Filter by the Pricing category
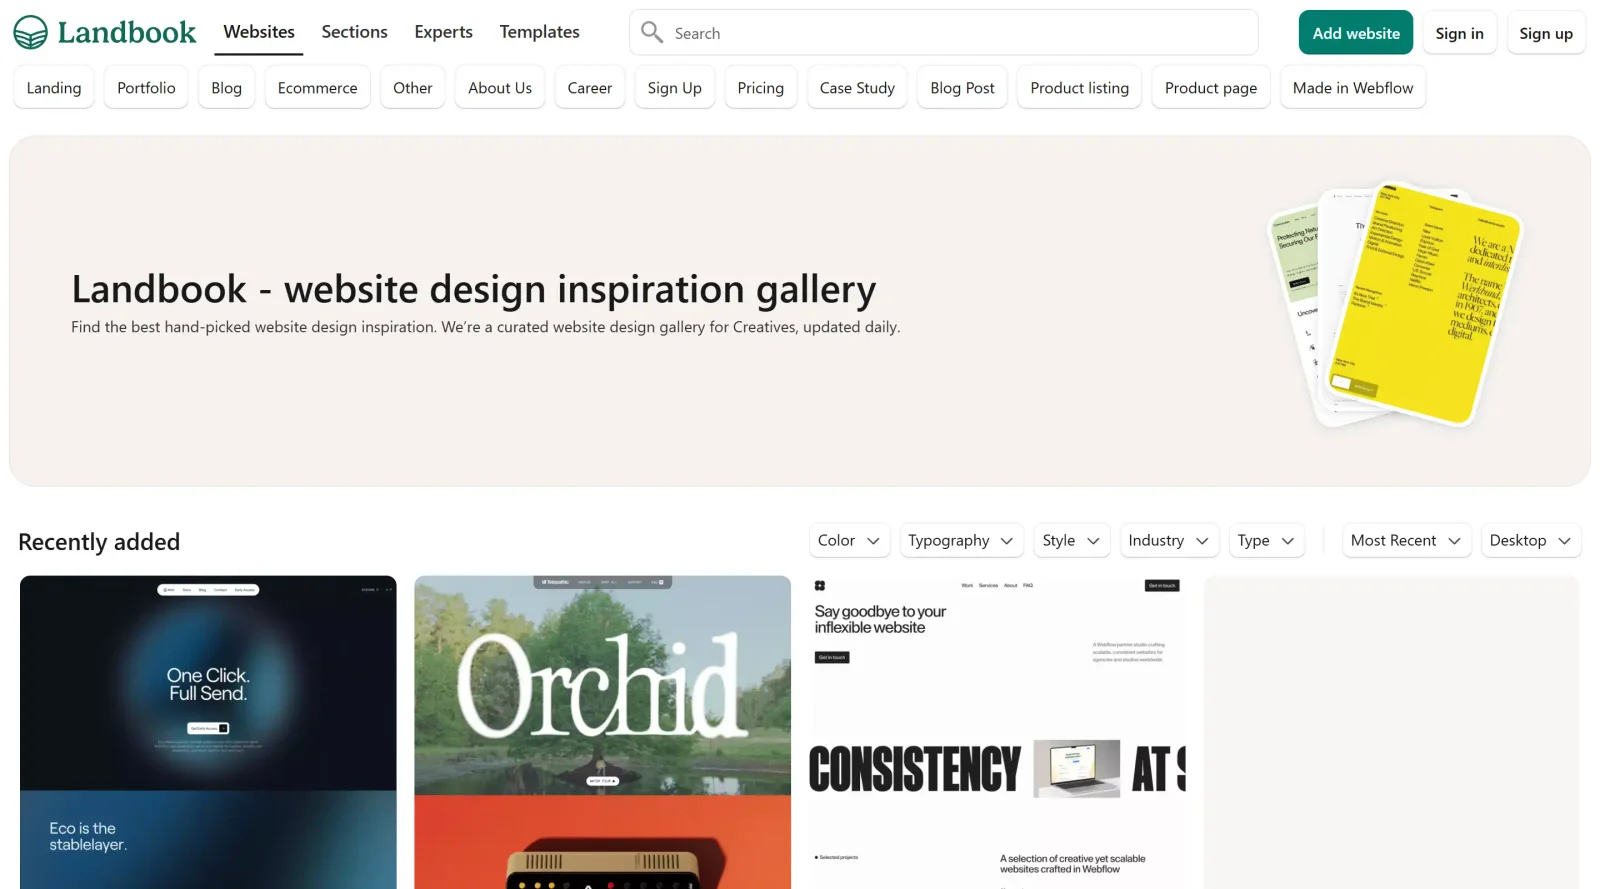 click(760, 88)
